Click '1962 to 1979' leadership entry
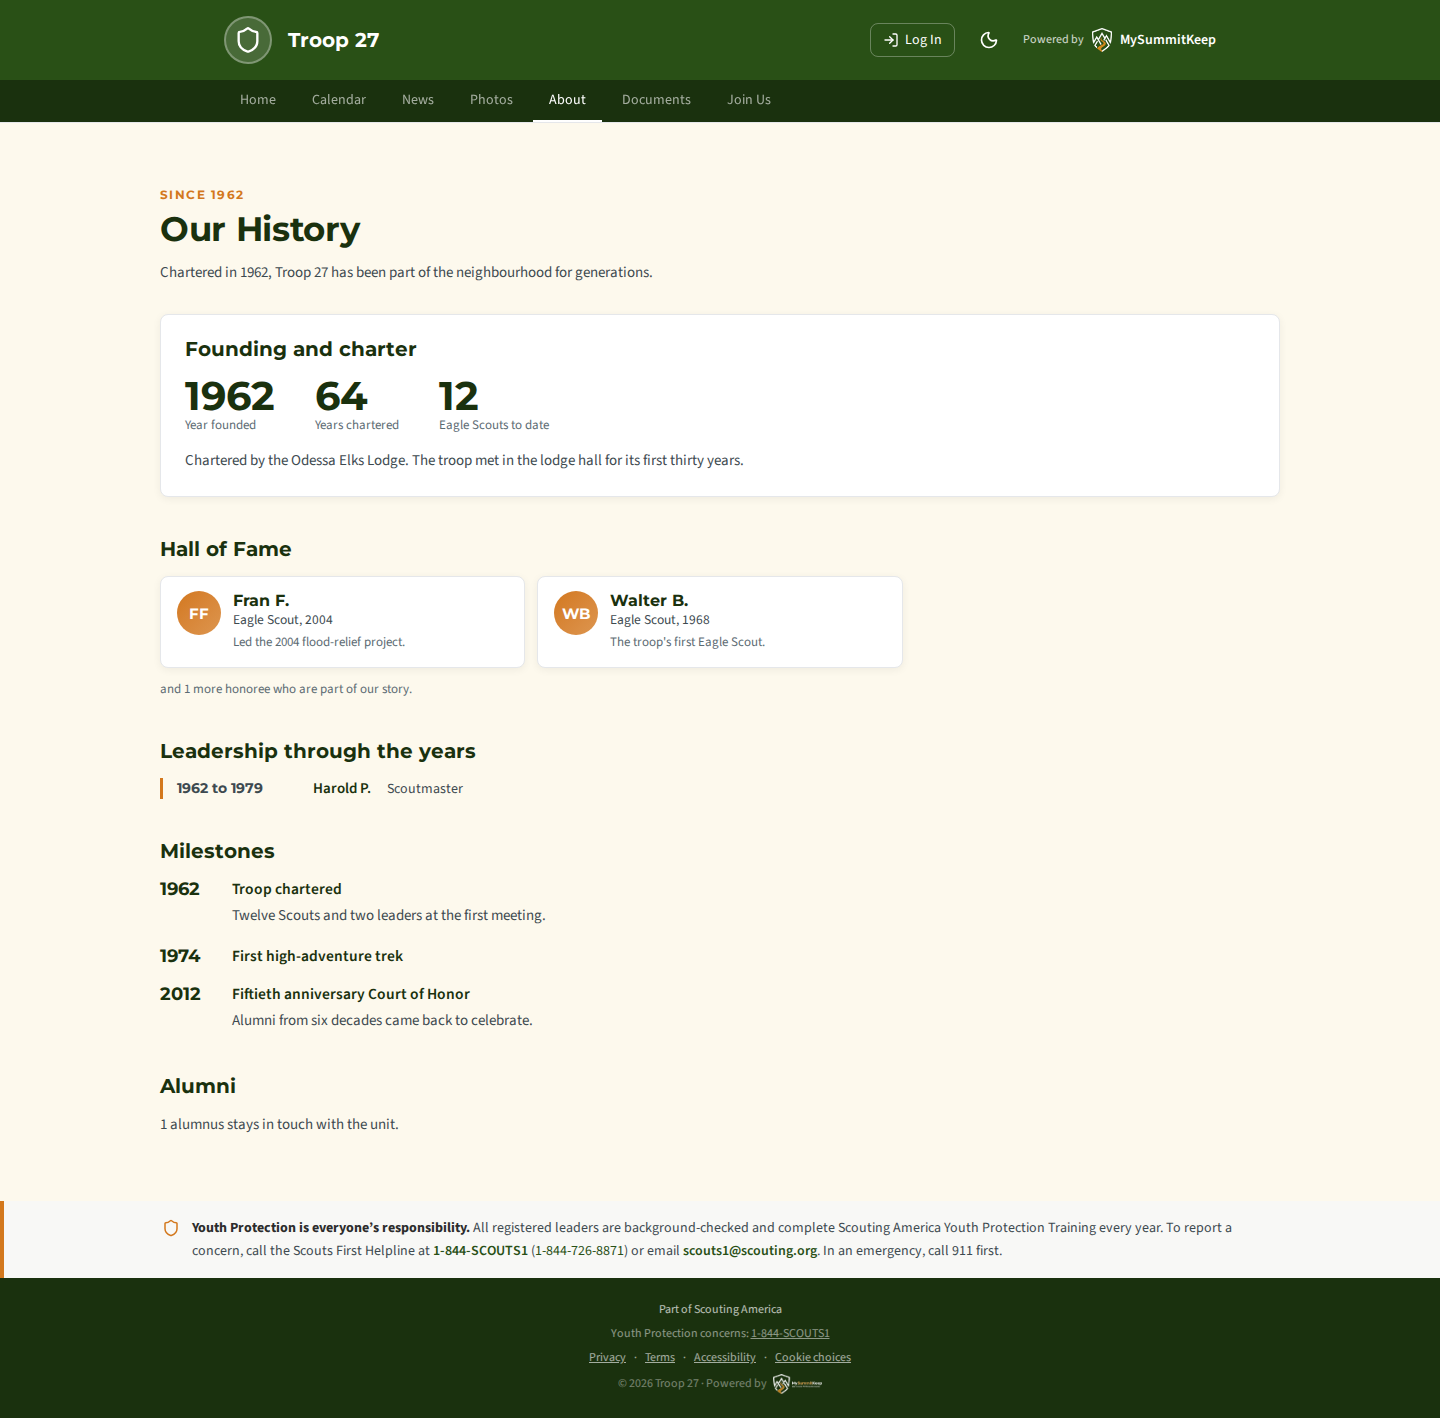 [x=220, y=788]
